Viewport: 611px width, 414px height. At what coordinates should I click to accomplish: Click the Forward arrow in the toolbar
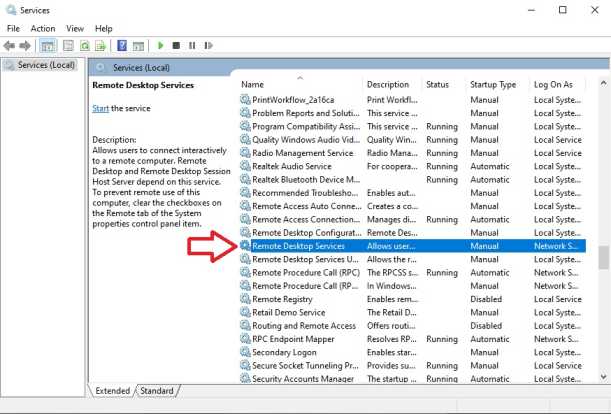pos(25,46)
